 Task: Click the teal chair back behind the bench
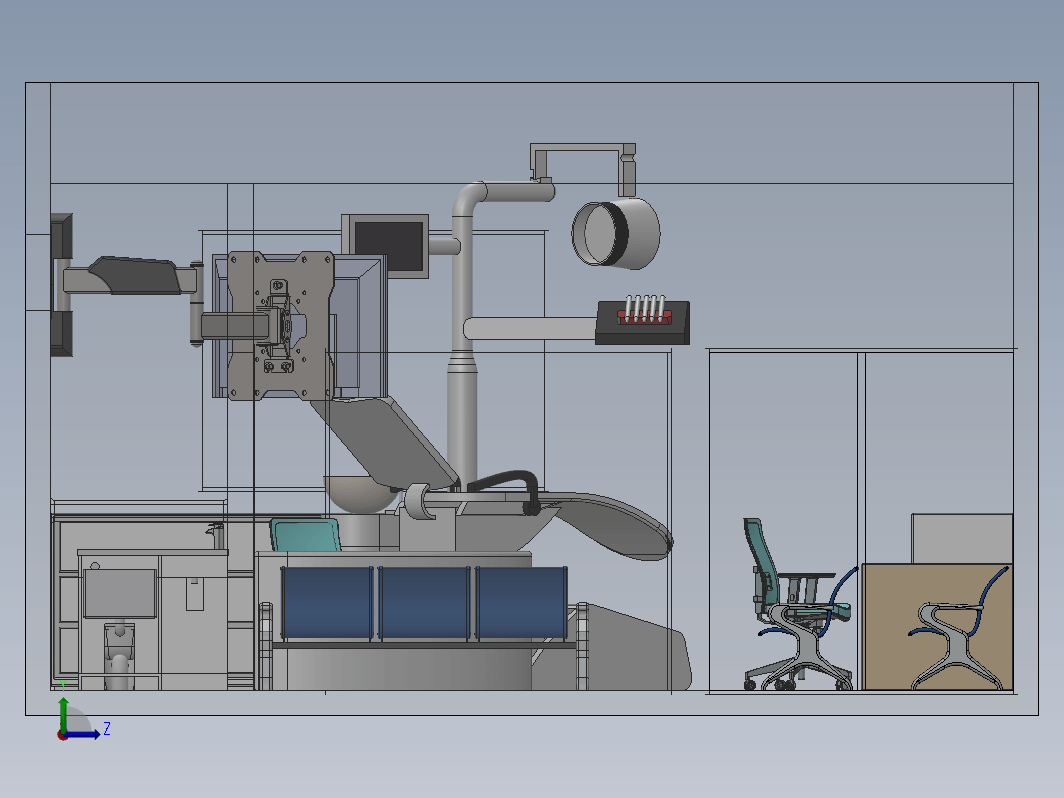click(305, 535)
